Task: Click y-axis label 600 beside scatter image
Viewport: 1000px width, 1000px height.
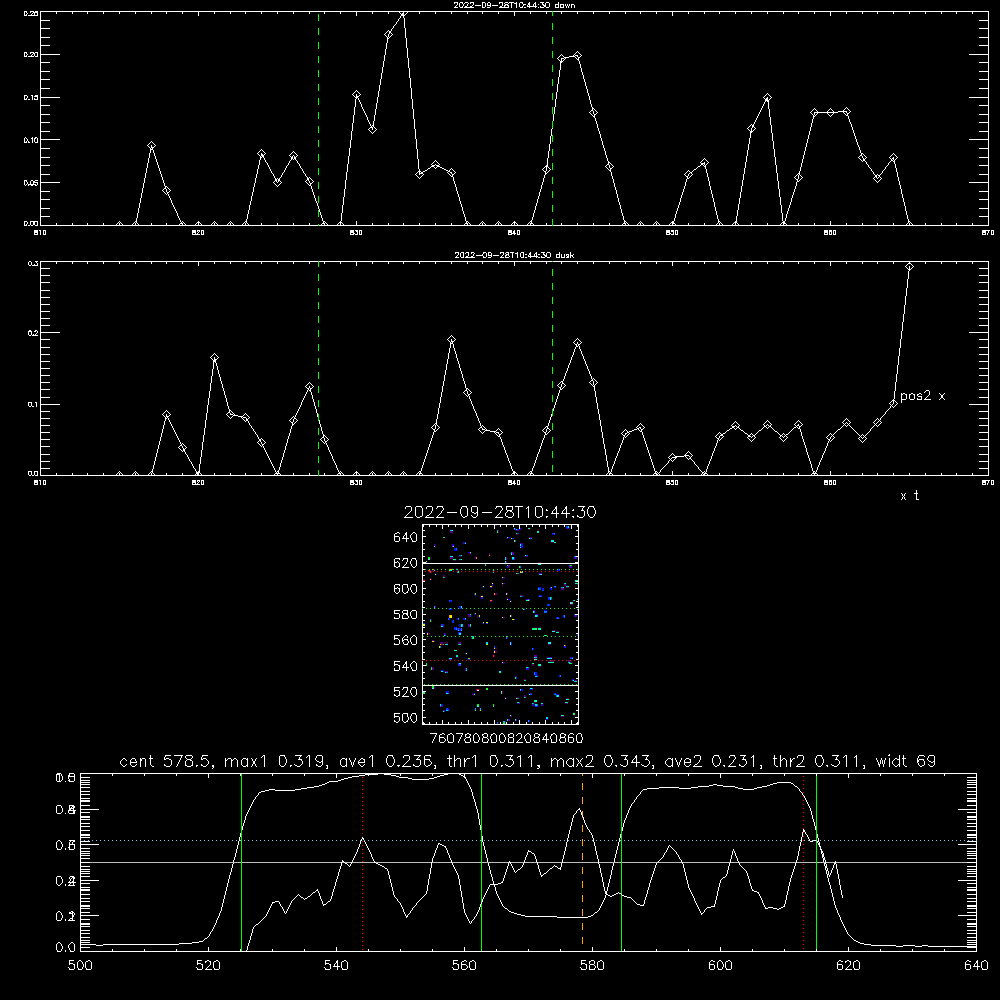Action: pyautogui.click(x=406, y=589)
